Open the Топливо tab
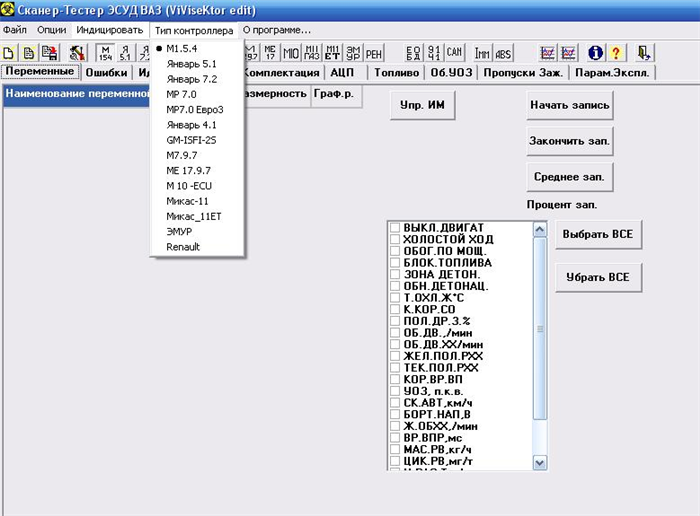 coord(396,72)
